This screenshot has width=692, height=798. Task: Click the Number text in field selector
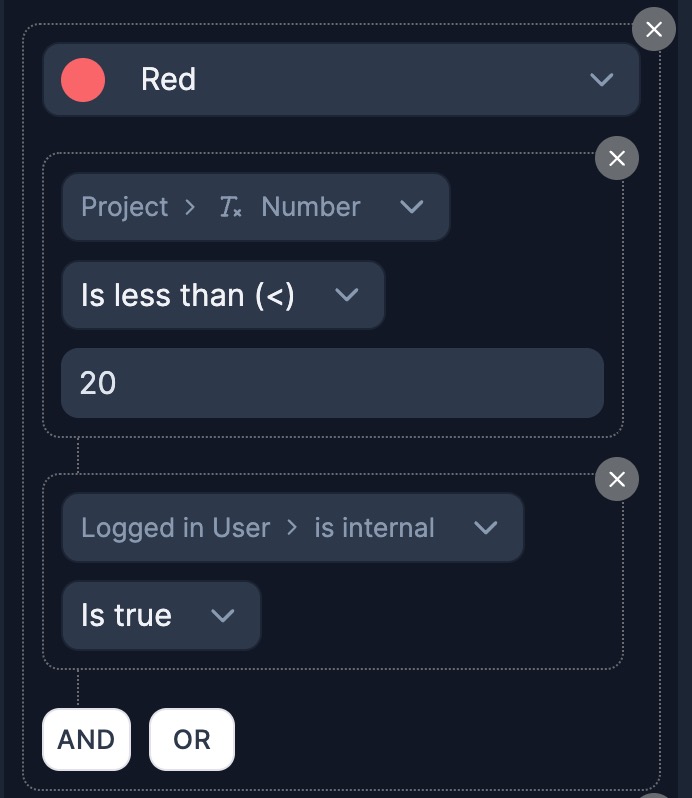tap(310, 207)
